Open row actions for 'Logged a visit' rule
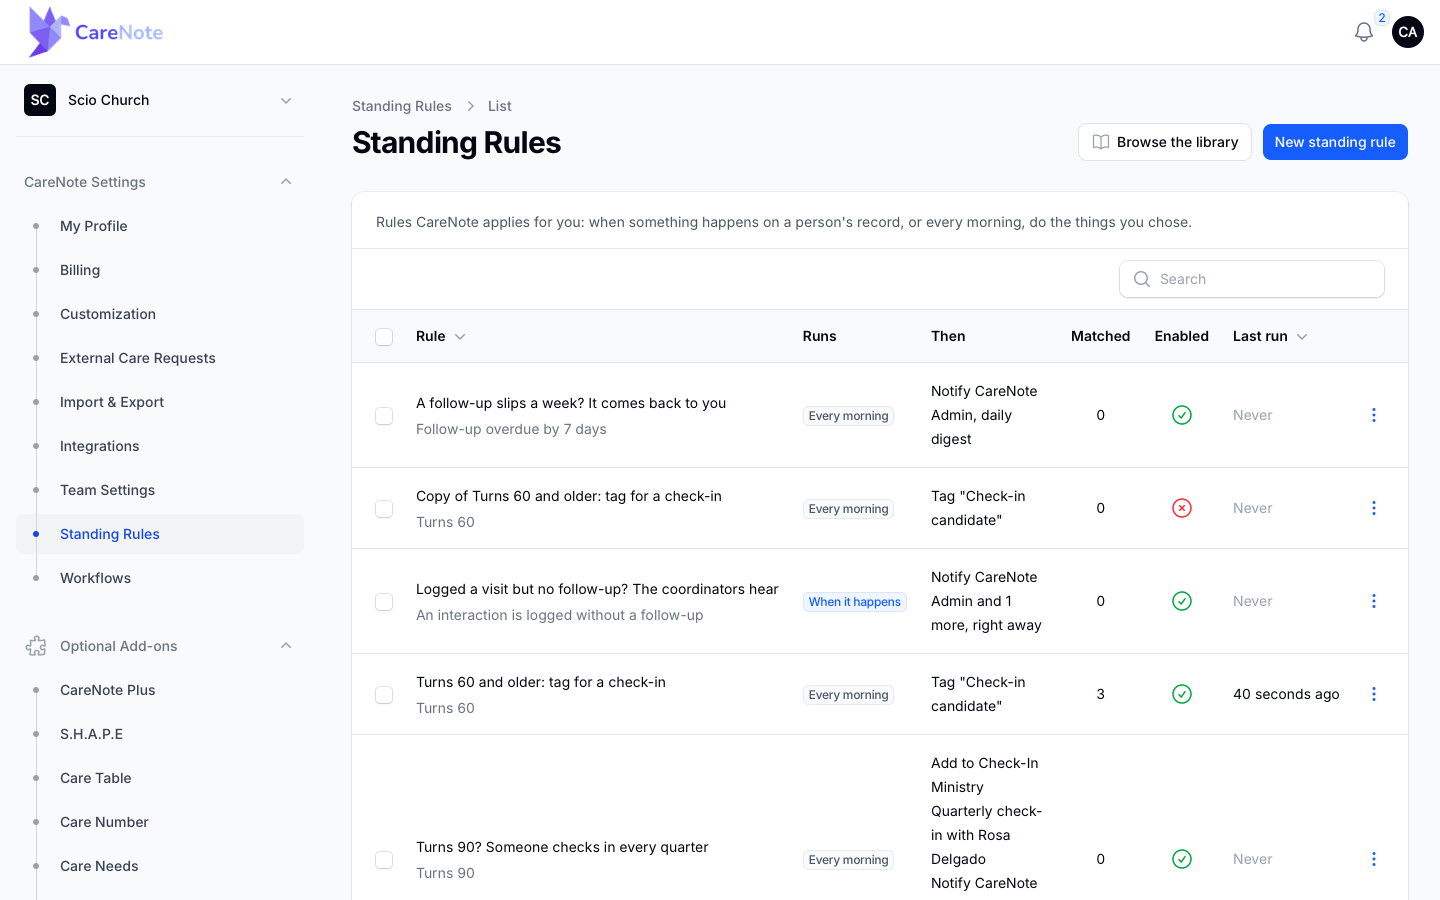This screenshot has width=1440, height=900. pyautogui.click(x=1374, y=601)
